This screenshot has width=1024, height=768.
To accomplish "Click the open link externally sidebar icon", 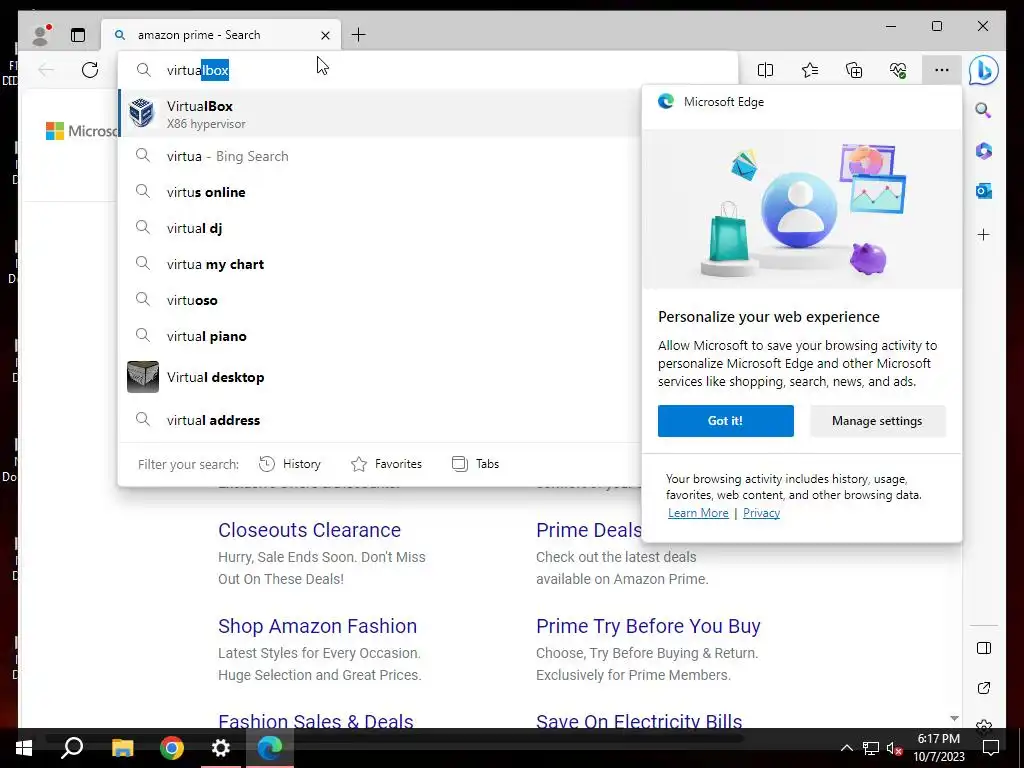I will click(x=984, y=688).
